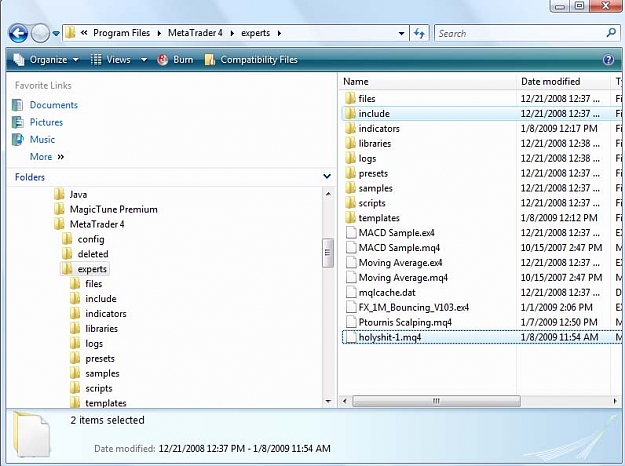Viewport: 625px width, 466px height.
Task: Click the holyshit-1.mq4 file icon
Action: click(351, 337)
